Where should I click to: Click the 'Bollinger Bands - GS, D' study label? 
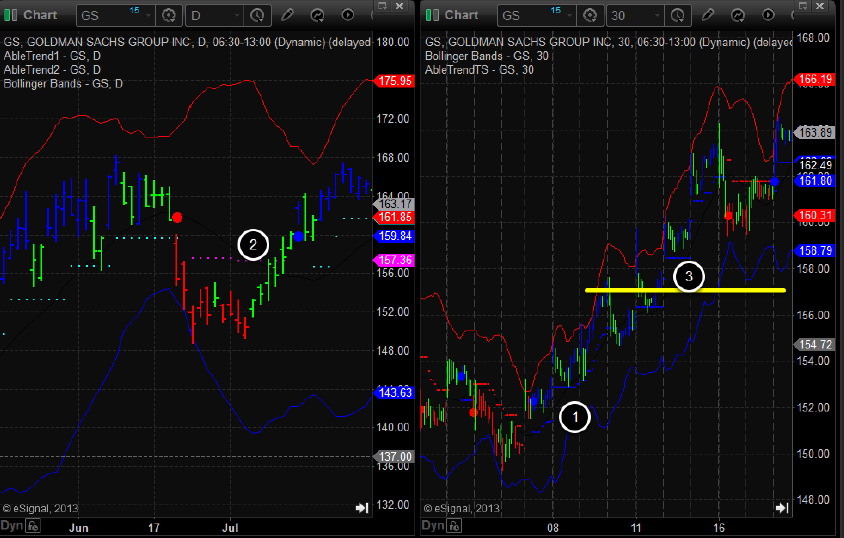64,84
